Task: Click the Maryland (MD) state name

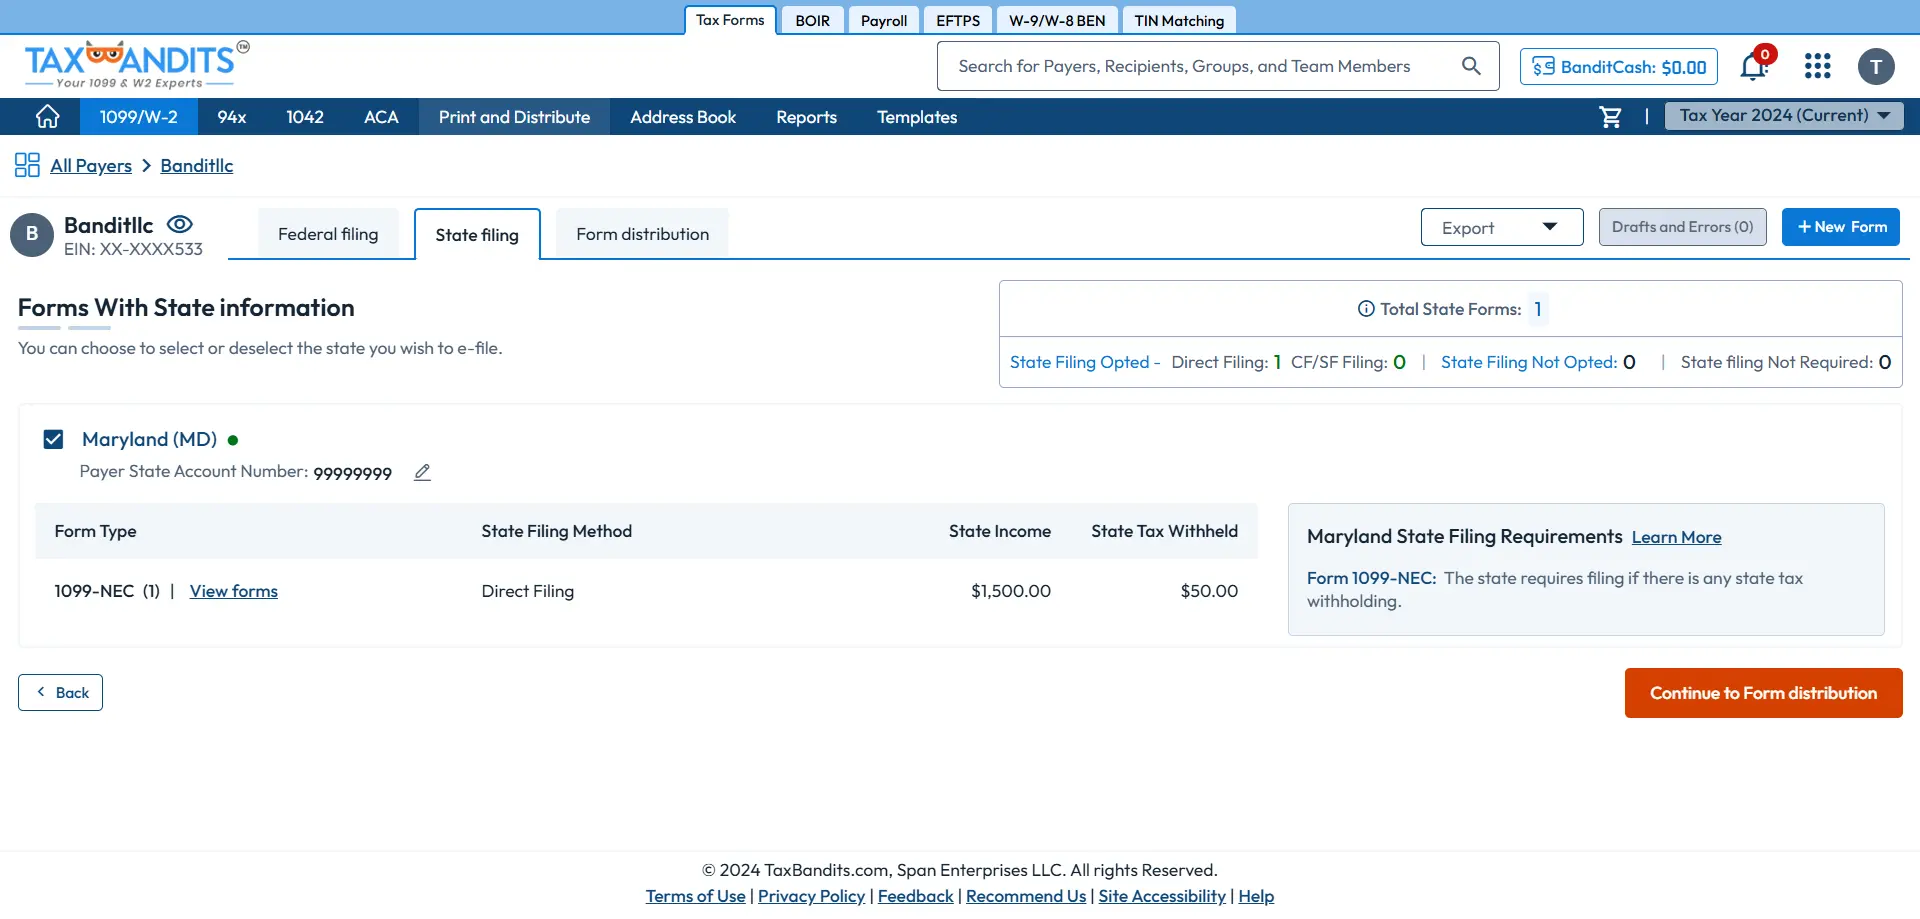Action: [149, 439]
